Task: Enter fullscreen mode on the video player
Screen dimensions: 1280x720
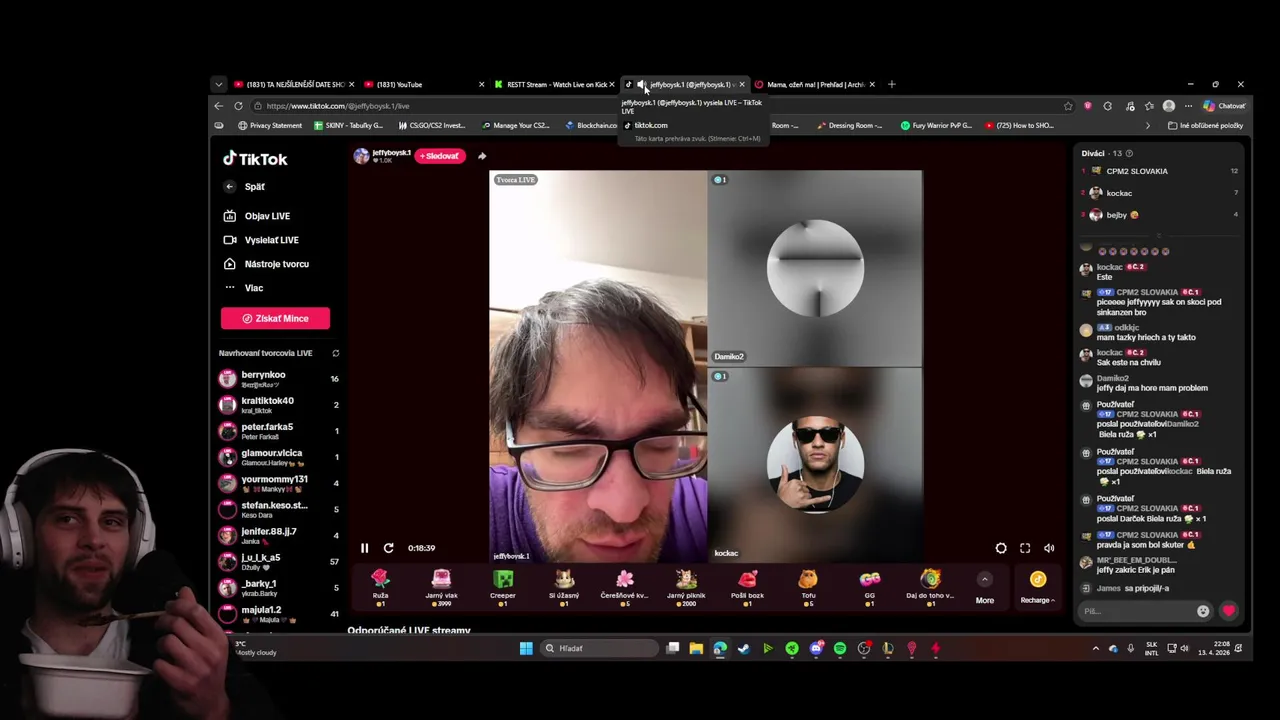Action: tap(1025, 548)
